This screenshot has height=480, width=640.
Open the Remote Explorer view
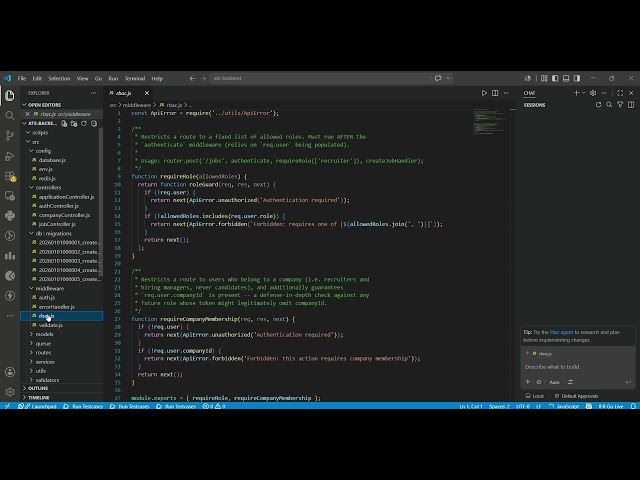coord(10,196)
